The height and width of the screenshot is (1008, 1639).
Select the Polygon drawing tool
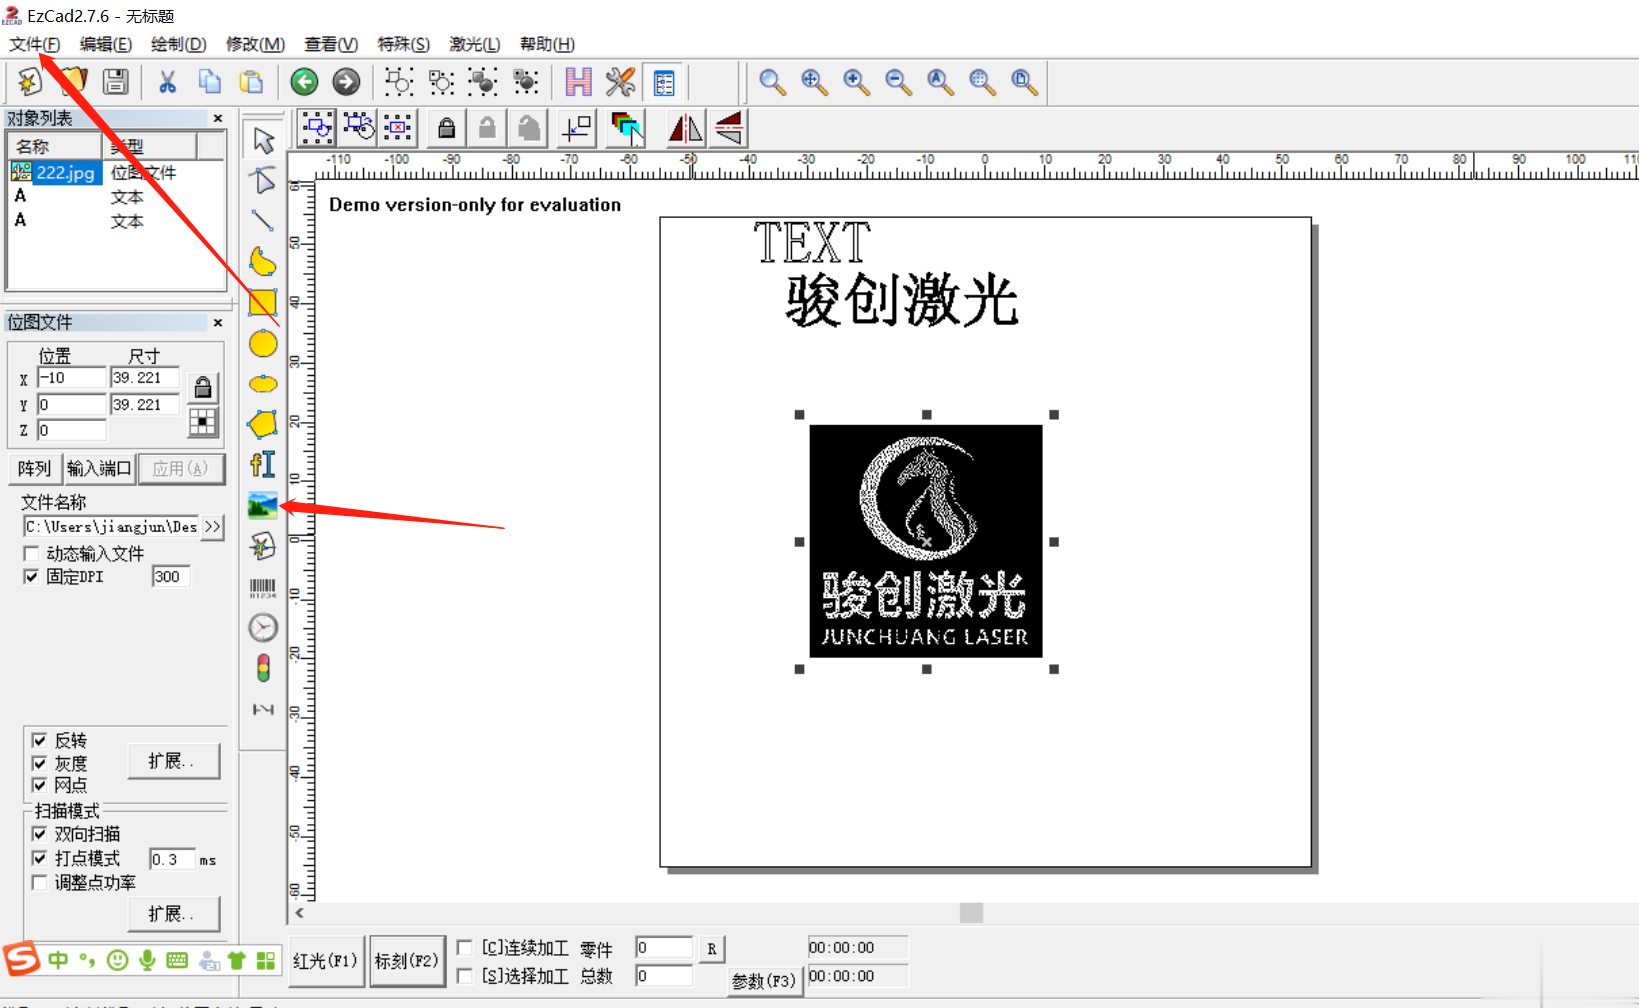263,424
